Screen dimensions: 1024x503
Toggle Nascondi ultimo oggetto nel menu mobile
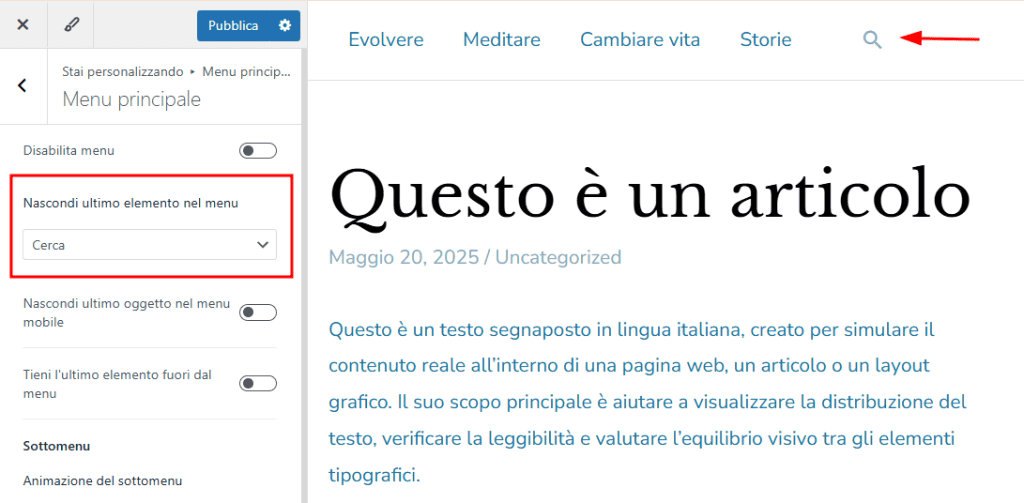click(x=258, y=313)
